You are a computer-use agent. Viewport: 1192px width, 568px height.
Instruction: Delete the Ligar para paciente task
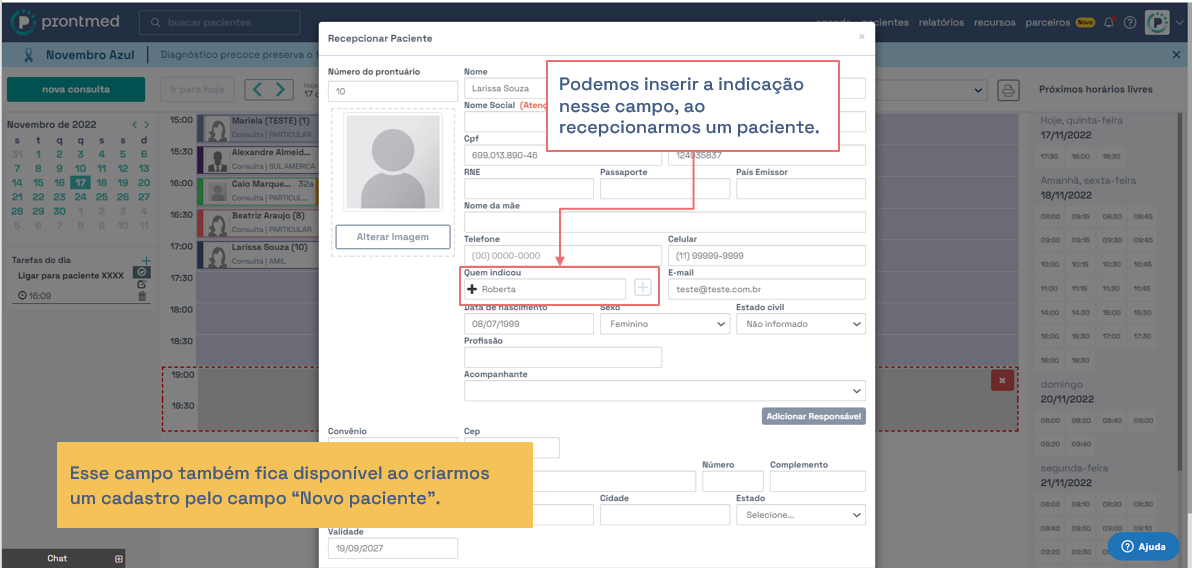pyautogui.click(x=142, y=296)
